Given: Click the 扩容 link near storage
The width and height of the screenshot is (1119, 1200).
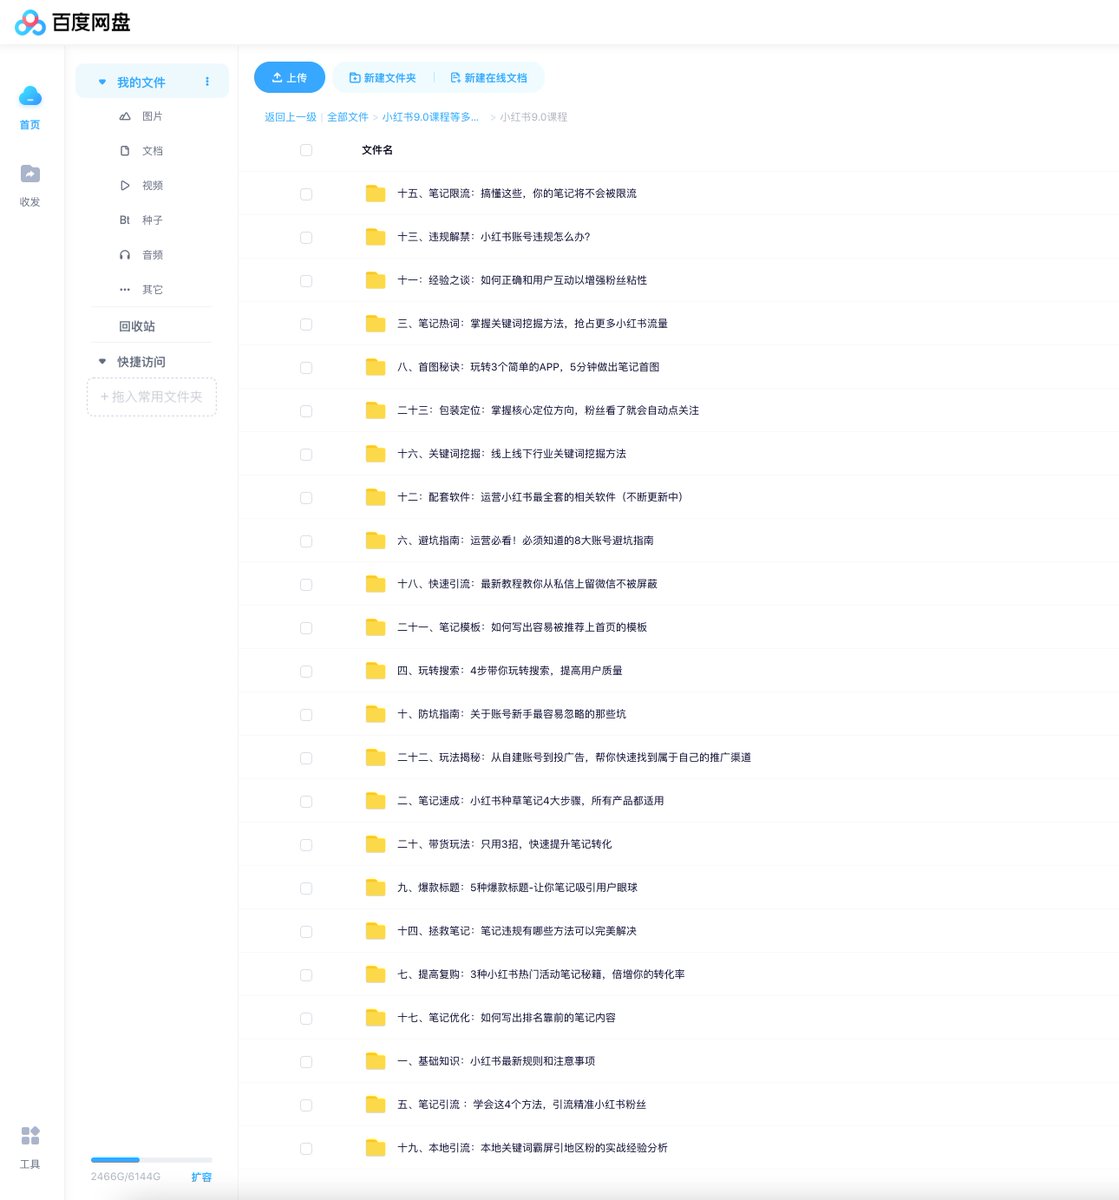Looking at the screenshot, I should 202,1177.
